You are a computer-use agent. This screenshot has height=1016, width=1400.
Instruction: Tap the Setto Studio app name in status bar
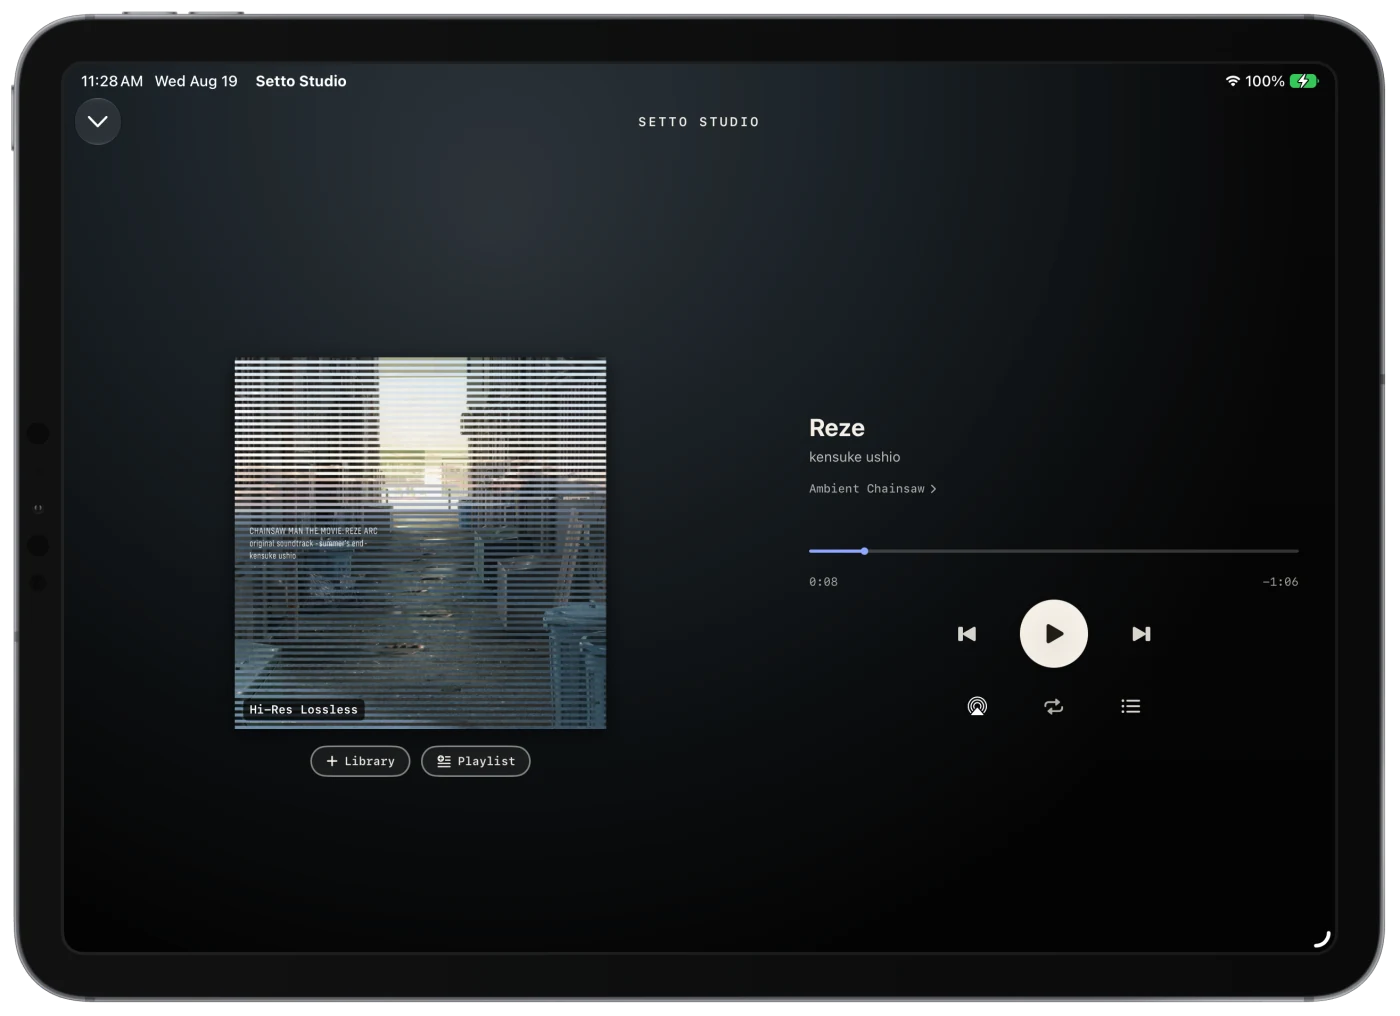click(301, 81)
